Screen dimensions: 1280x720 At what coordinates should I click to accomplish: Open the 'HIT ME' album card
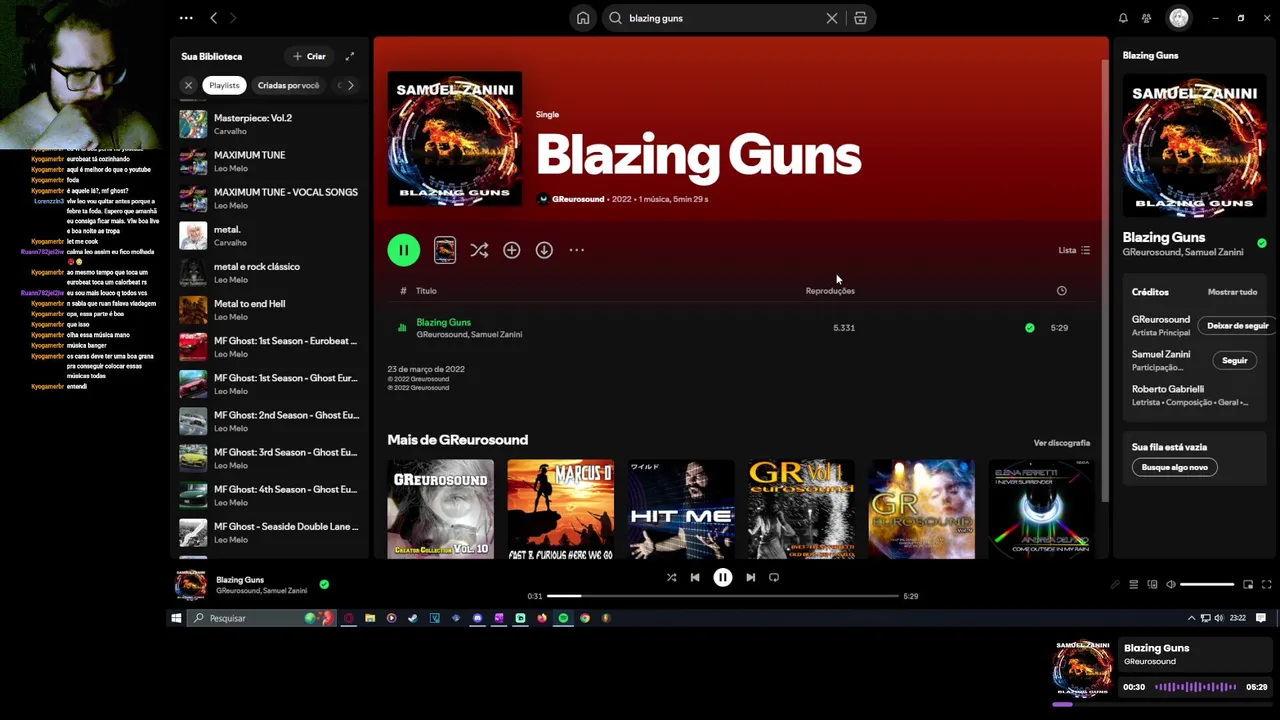(x=681, y=509)
